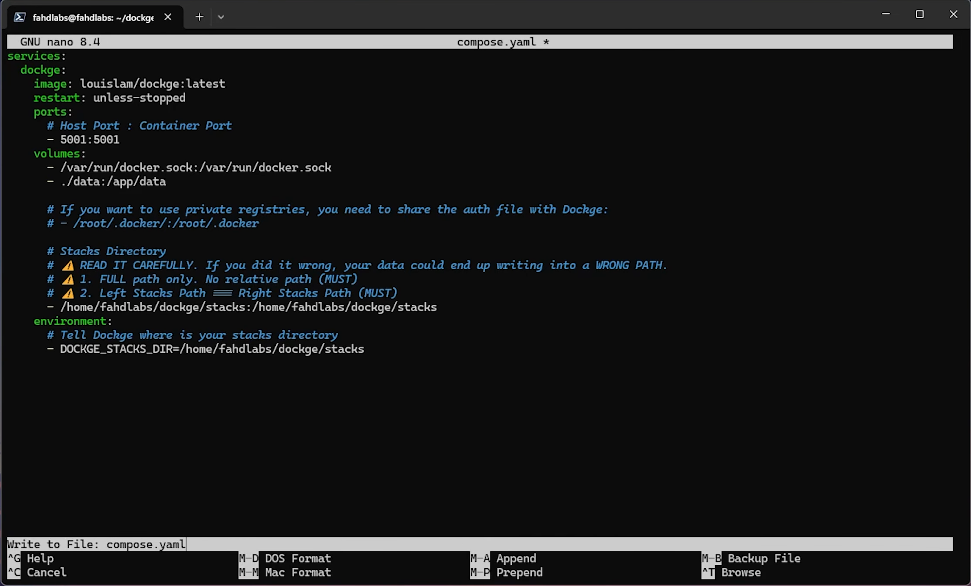Image resolution: width=971 pixels, height=586 pixels.
Task: Open a new tab with the plus icon
Action: coord(198,16)
